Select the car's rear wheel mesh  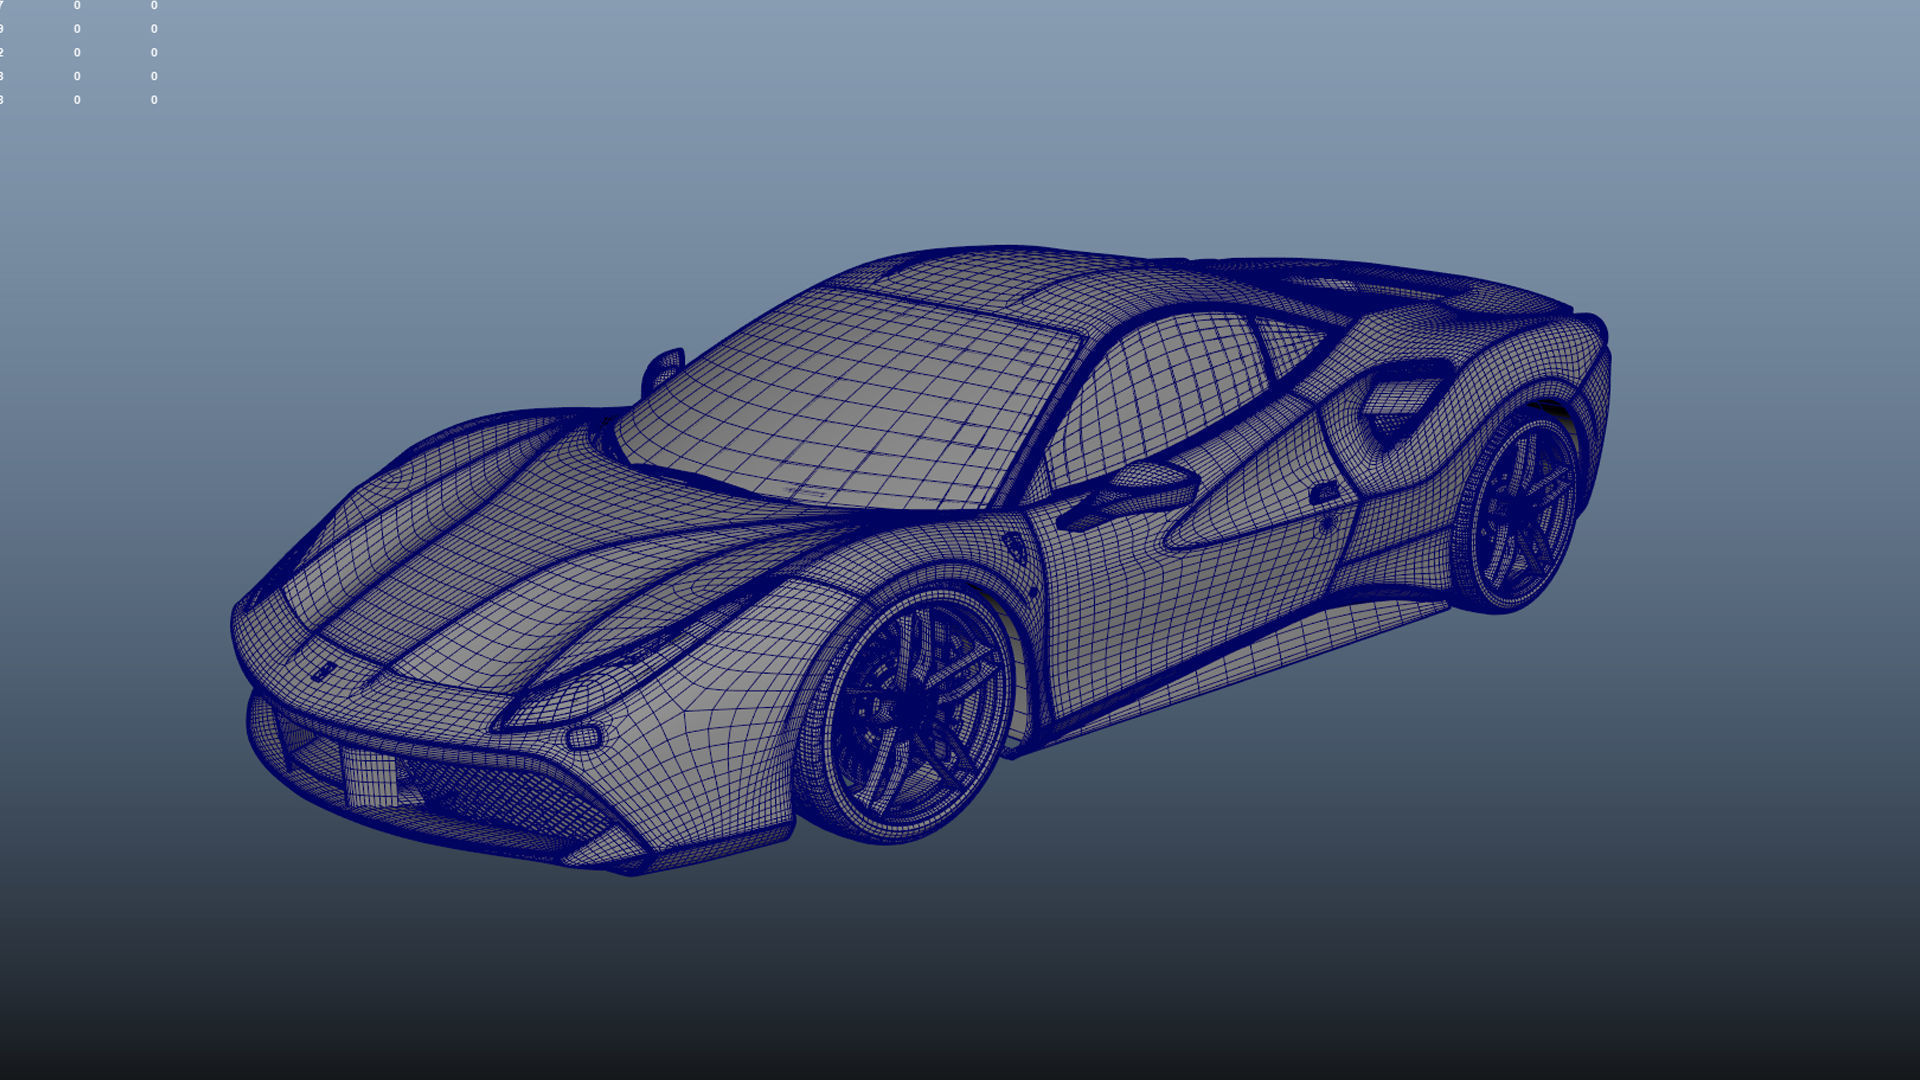[1515, 510]
